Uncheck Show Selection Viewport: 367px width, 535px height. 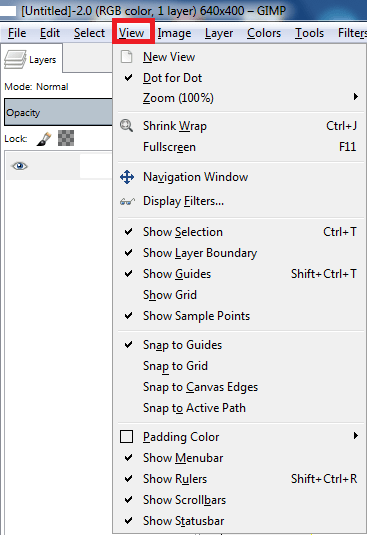coord(239,232)
